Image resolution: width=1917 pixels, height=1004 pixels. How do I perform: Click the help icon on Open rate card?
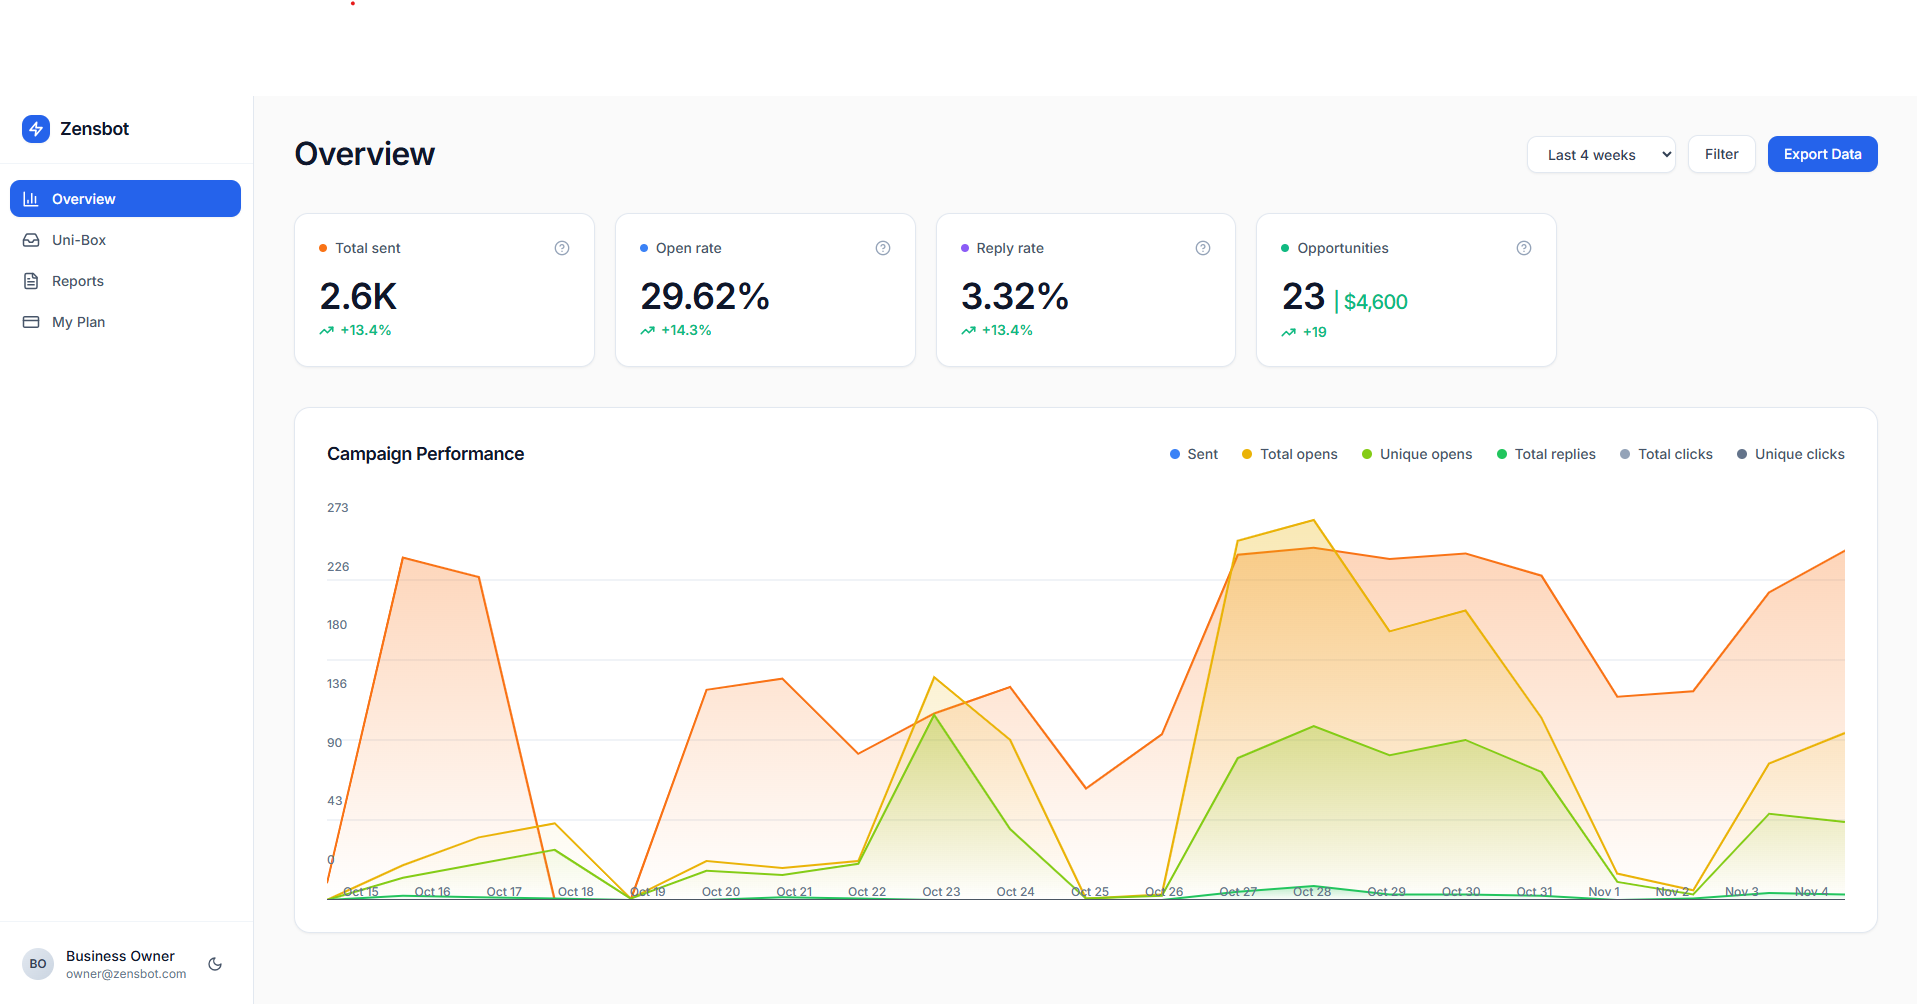coord(883,247)
